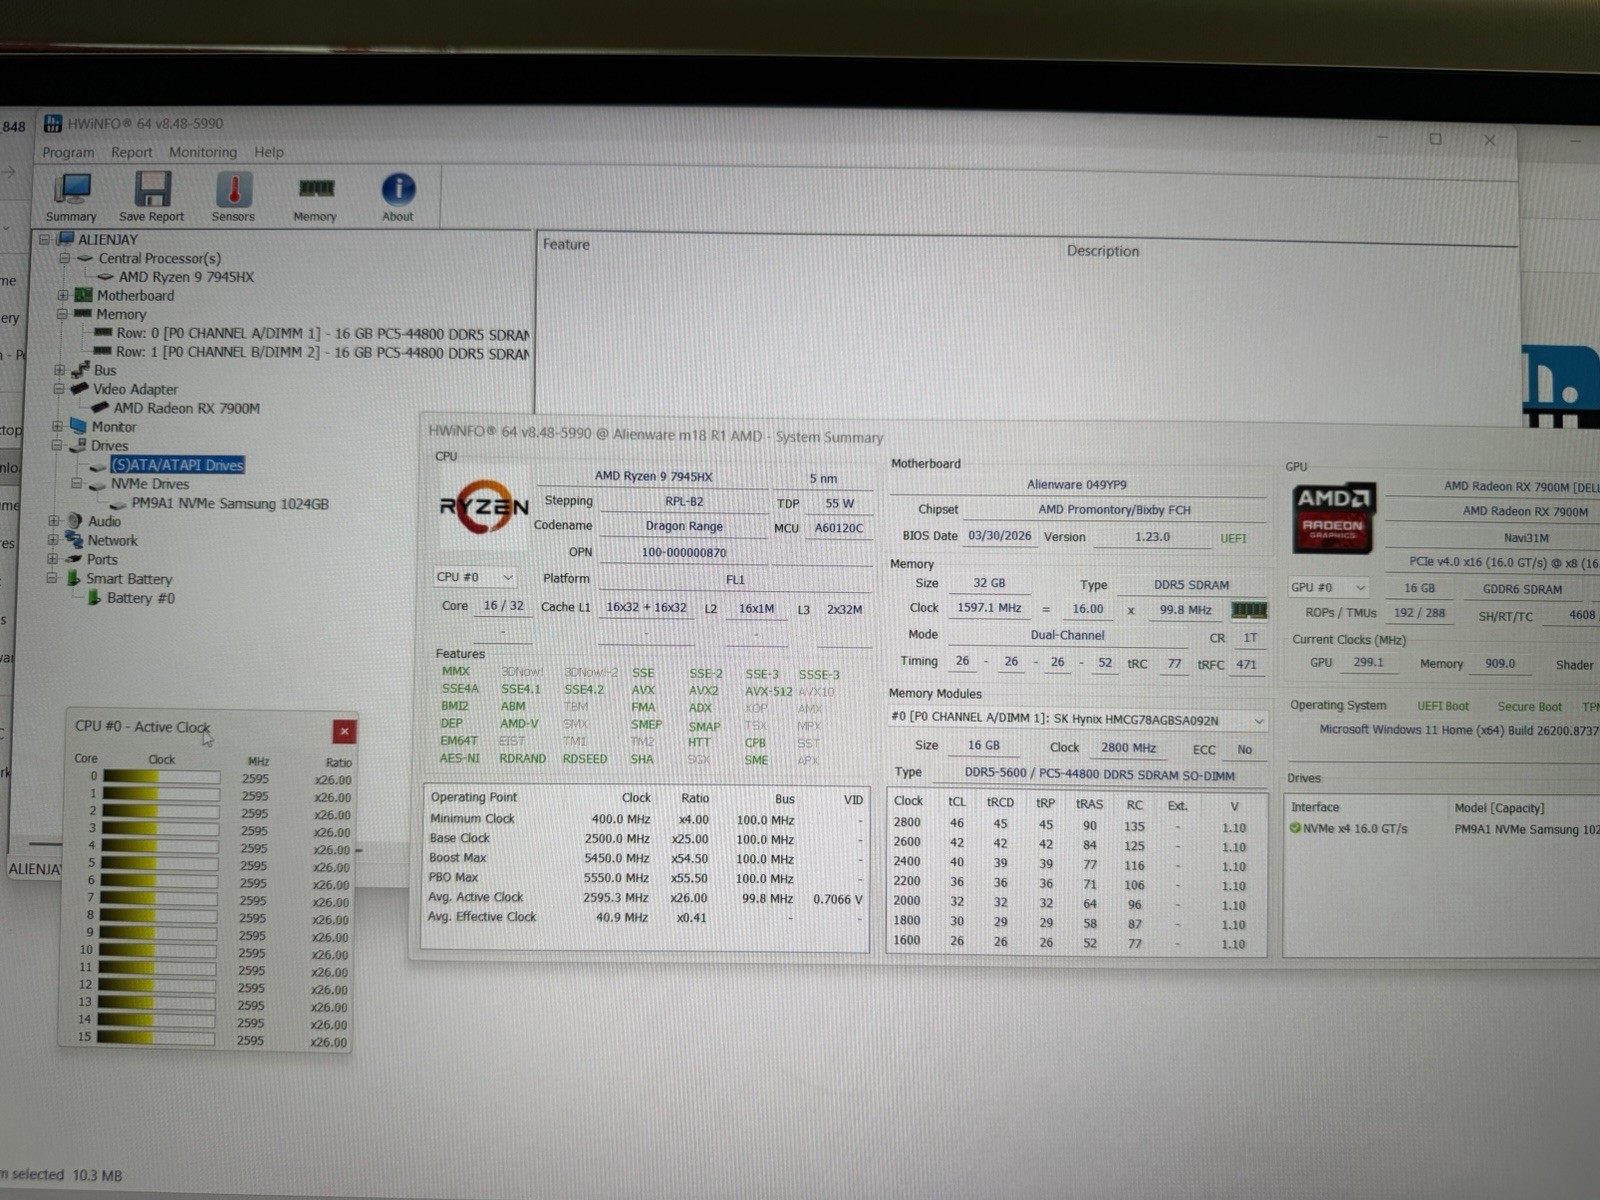Viewport: 1600px width, 1200px height.
Task: Collapse the Drives tree node
Action: click(x=57, y=445)
